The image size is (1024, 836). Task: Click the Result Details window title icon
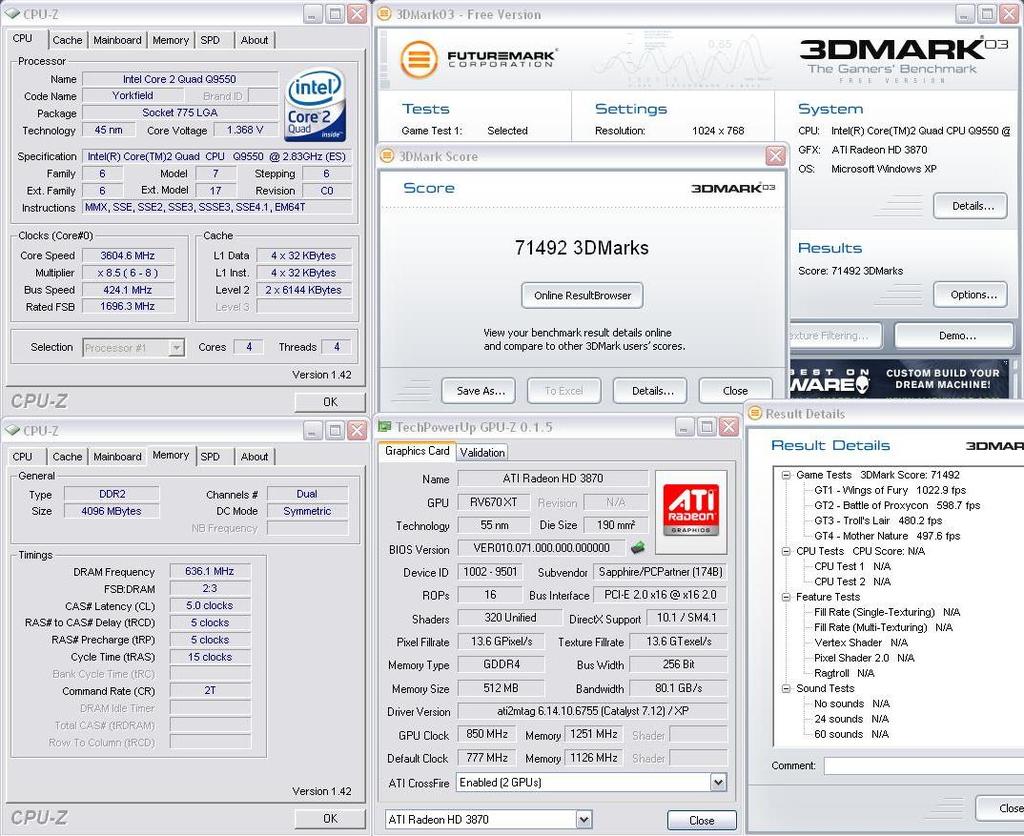755,413
